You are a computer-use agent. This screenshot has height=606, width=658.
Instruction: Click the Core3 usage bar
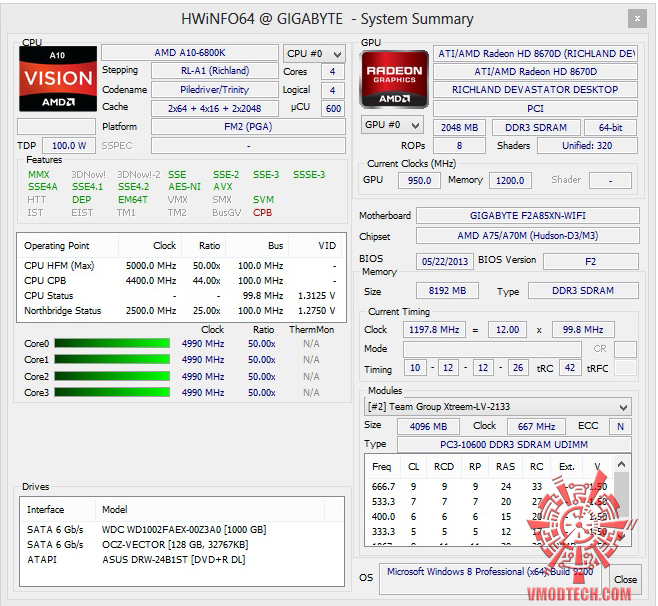pyautogui.click(x=112, y=392)
